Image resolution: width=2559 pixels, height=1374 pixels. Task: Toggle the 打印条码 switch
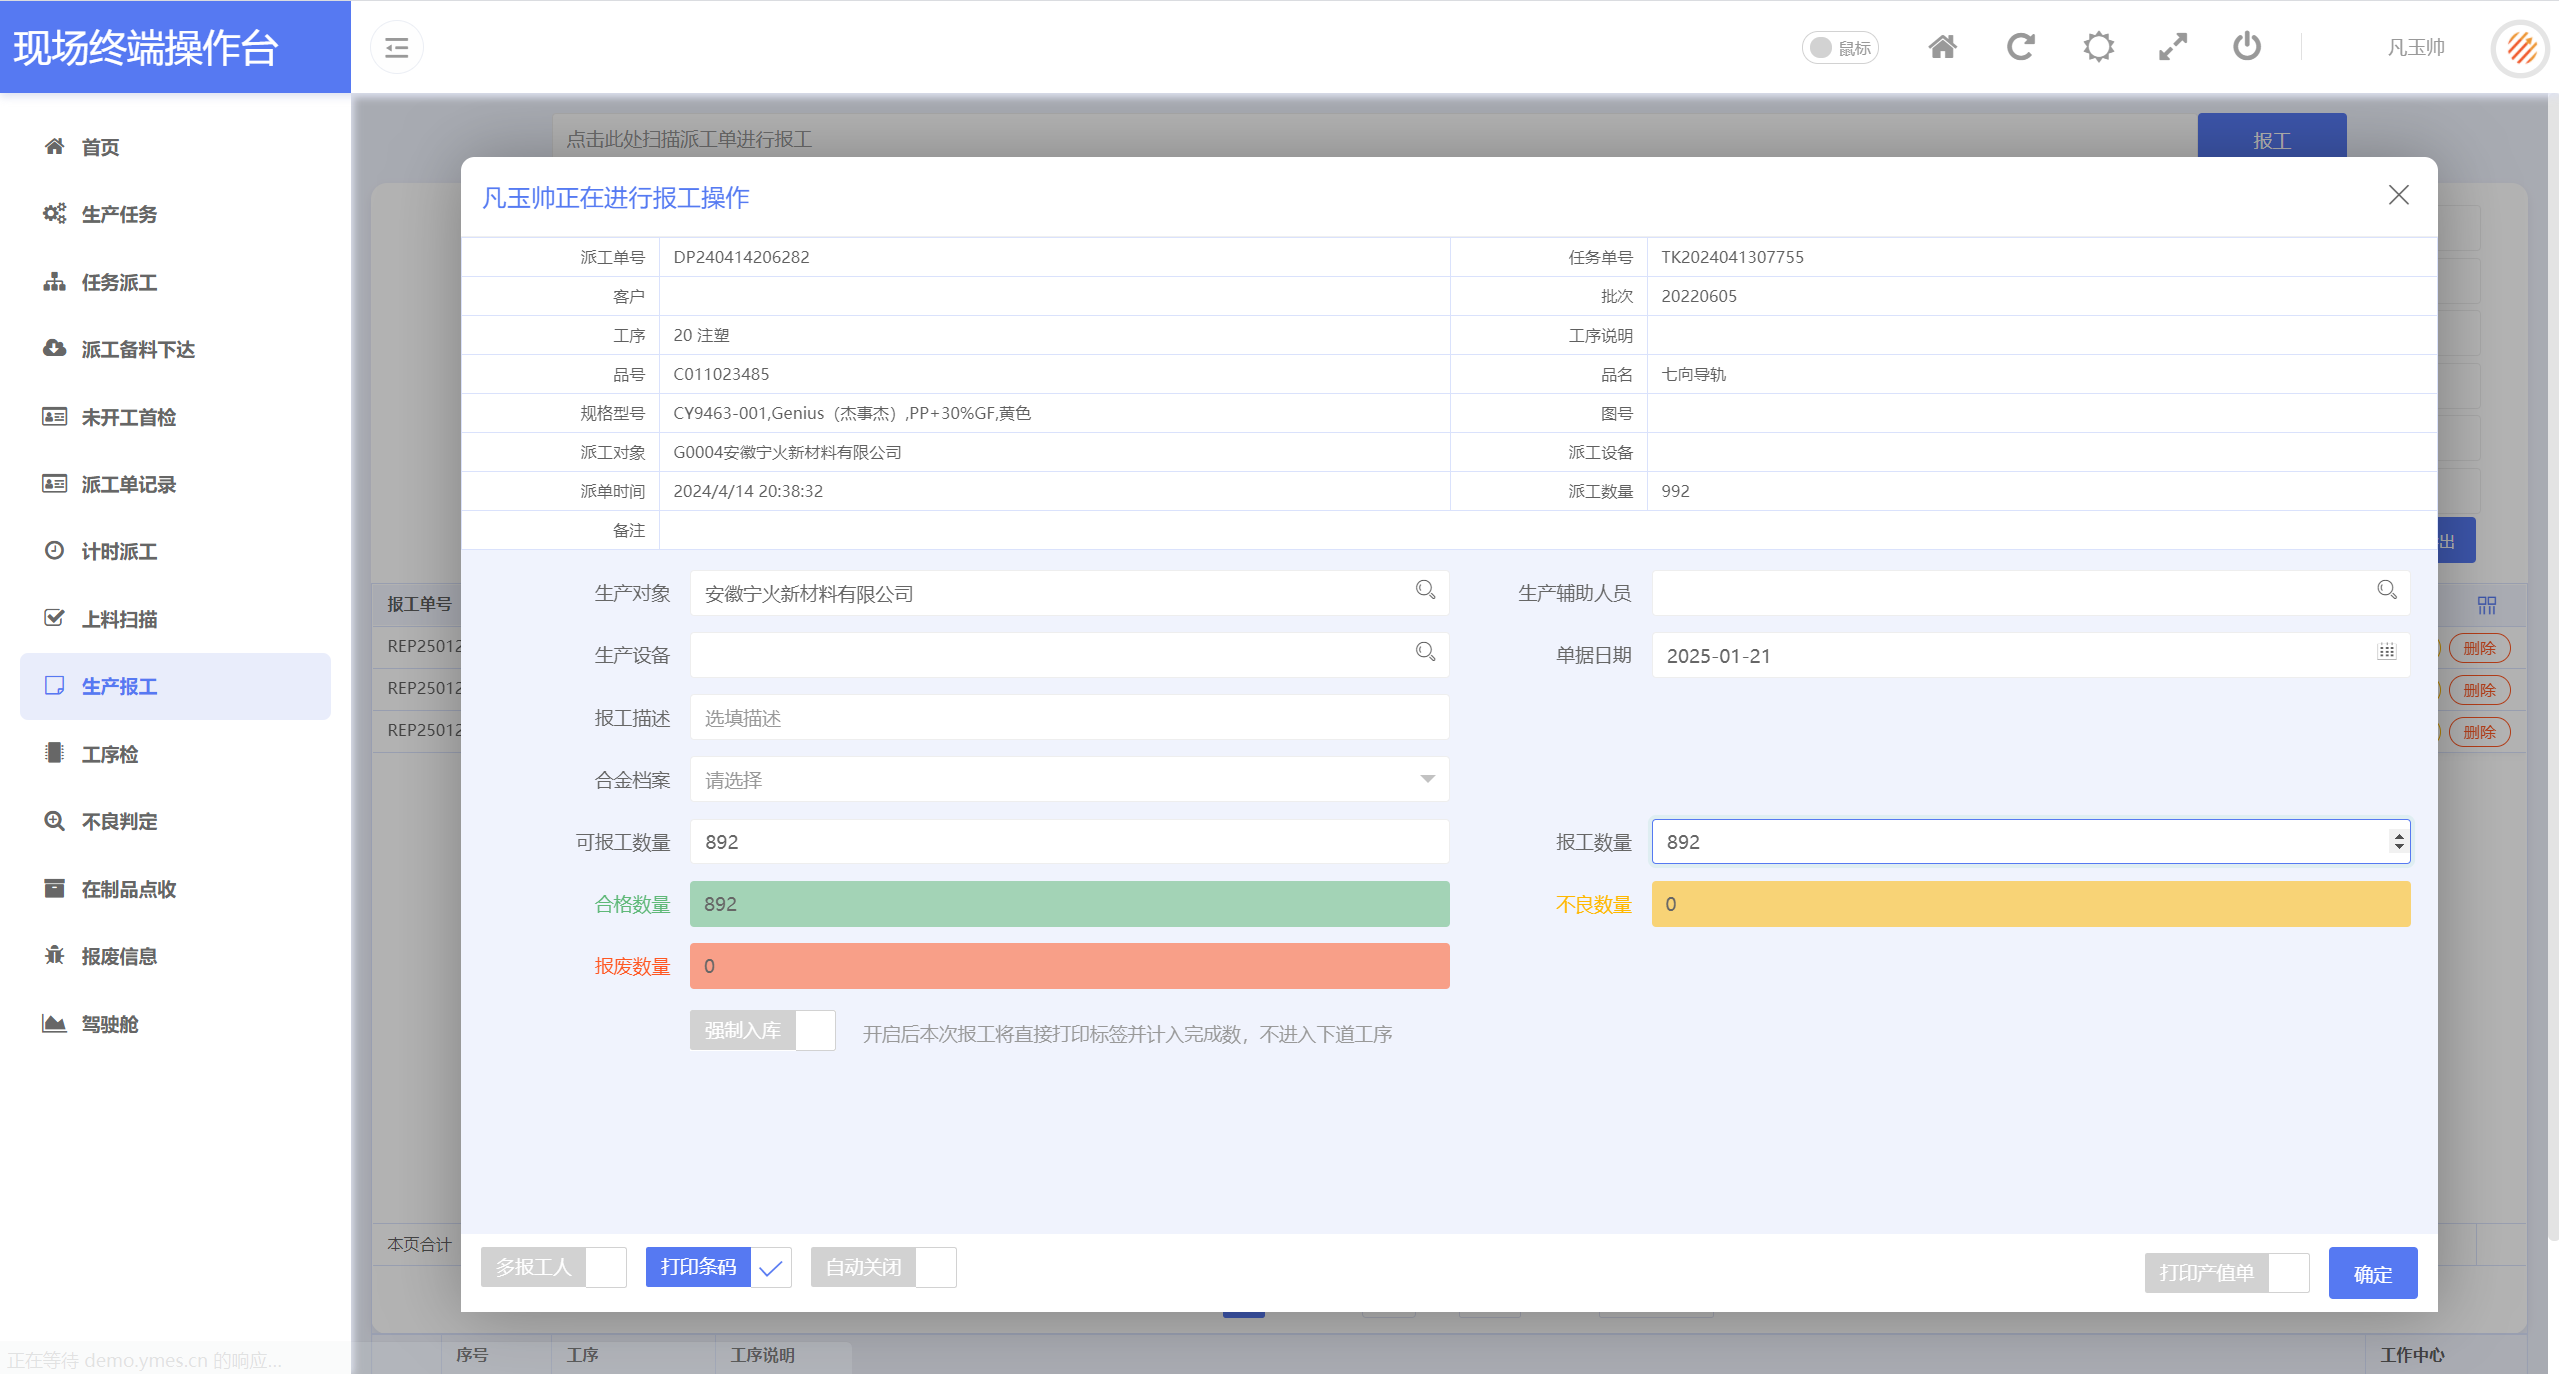coord(718,1267)
